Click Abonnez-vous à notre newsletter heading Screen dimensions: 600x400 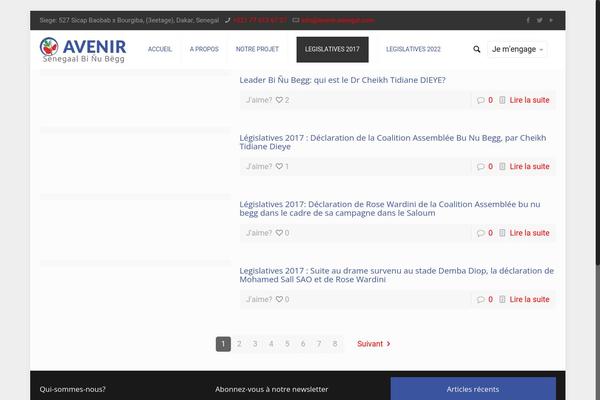point(271,389)
